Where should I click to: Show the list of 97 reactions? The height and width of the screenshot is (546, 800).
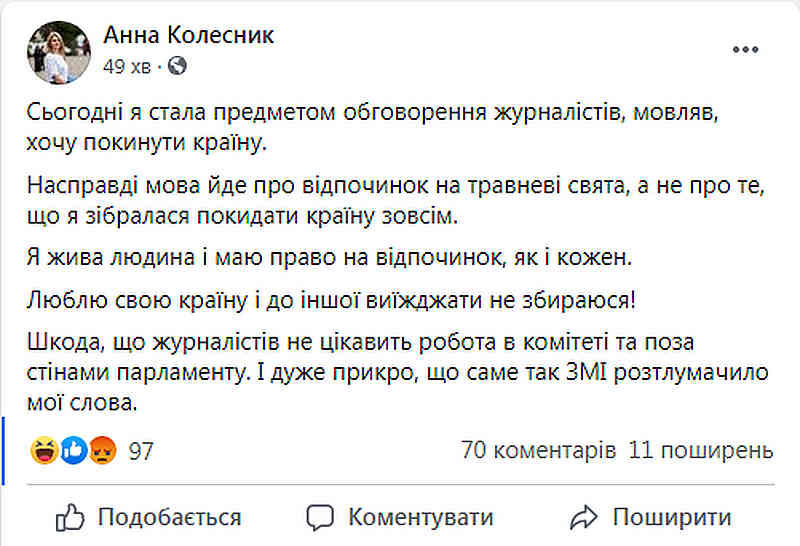pos(141,451)
